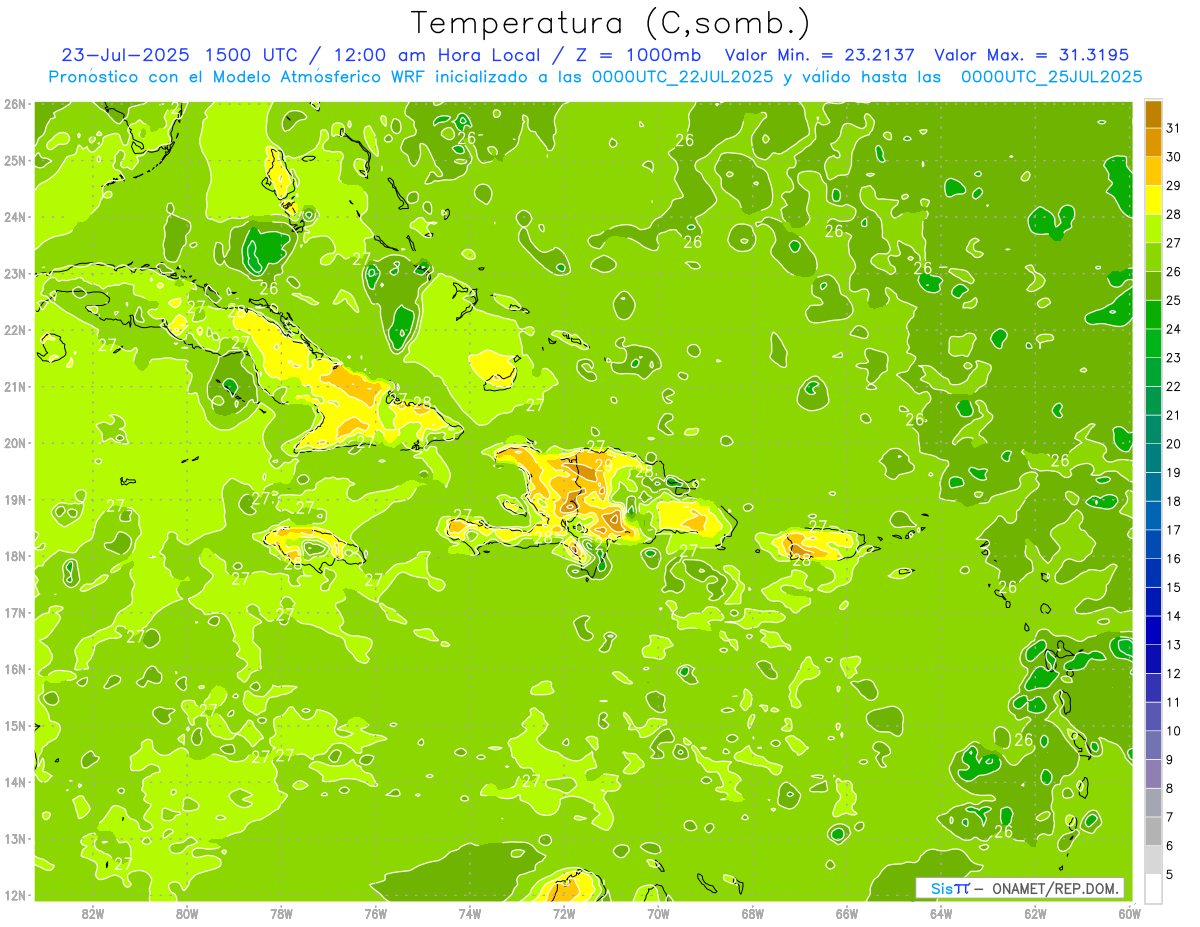
Task: Click the legend value '23'
Action: (x=1174, y=358)
